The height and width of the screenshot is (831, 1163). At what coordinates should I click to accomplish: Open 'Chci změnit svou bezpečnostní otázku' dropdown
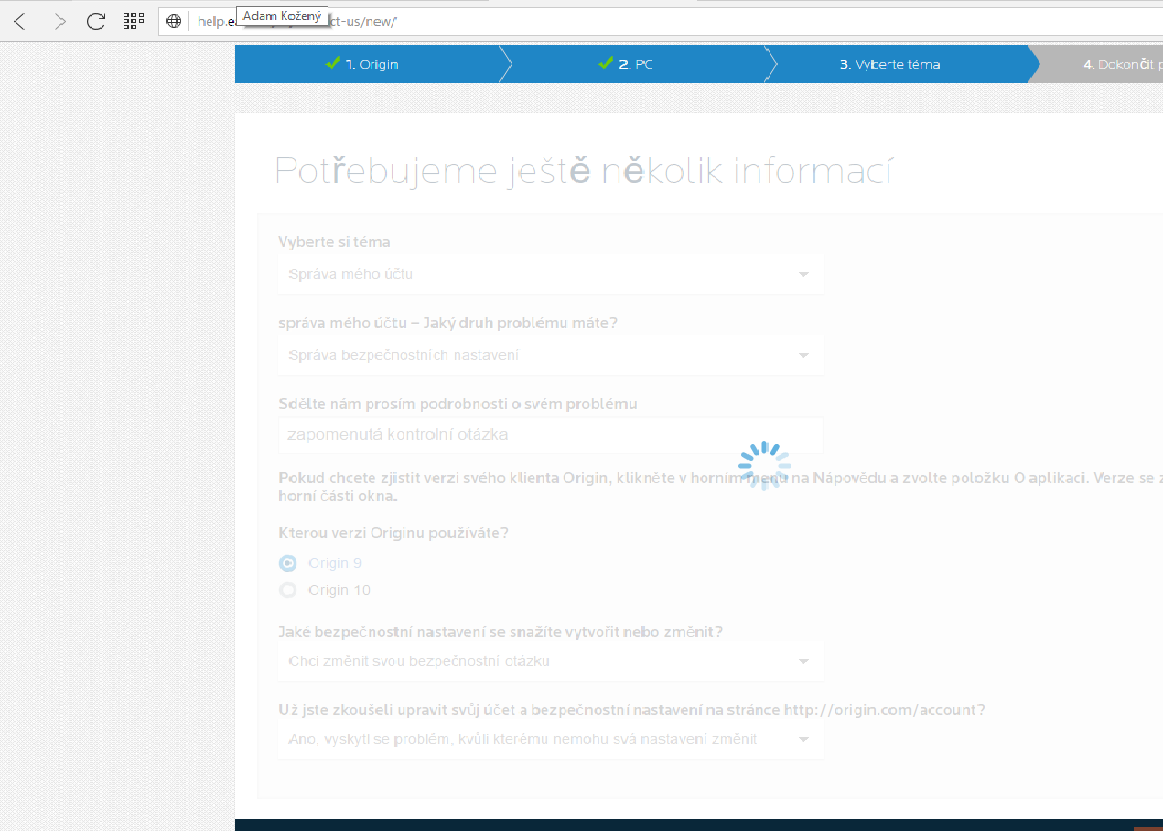coord(550,661)
